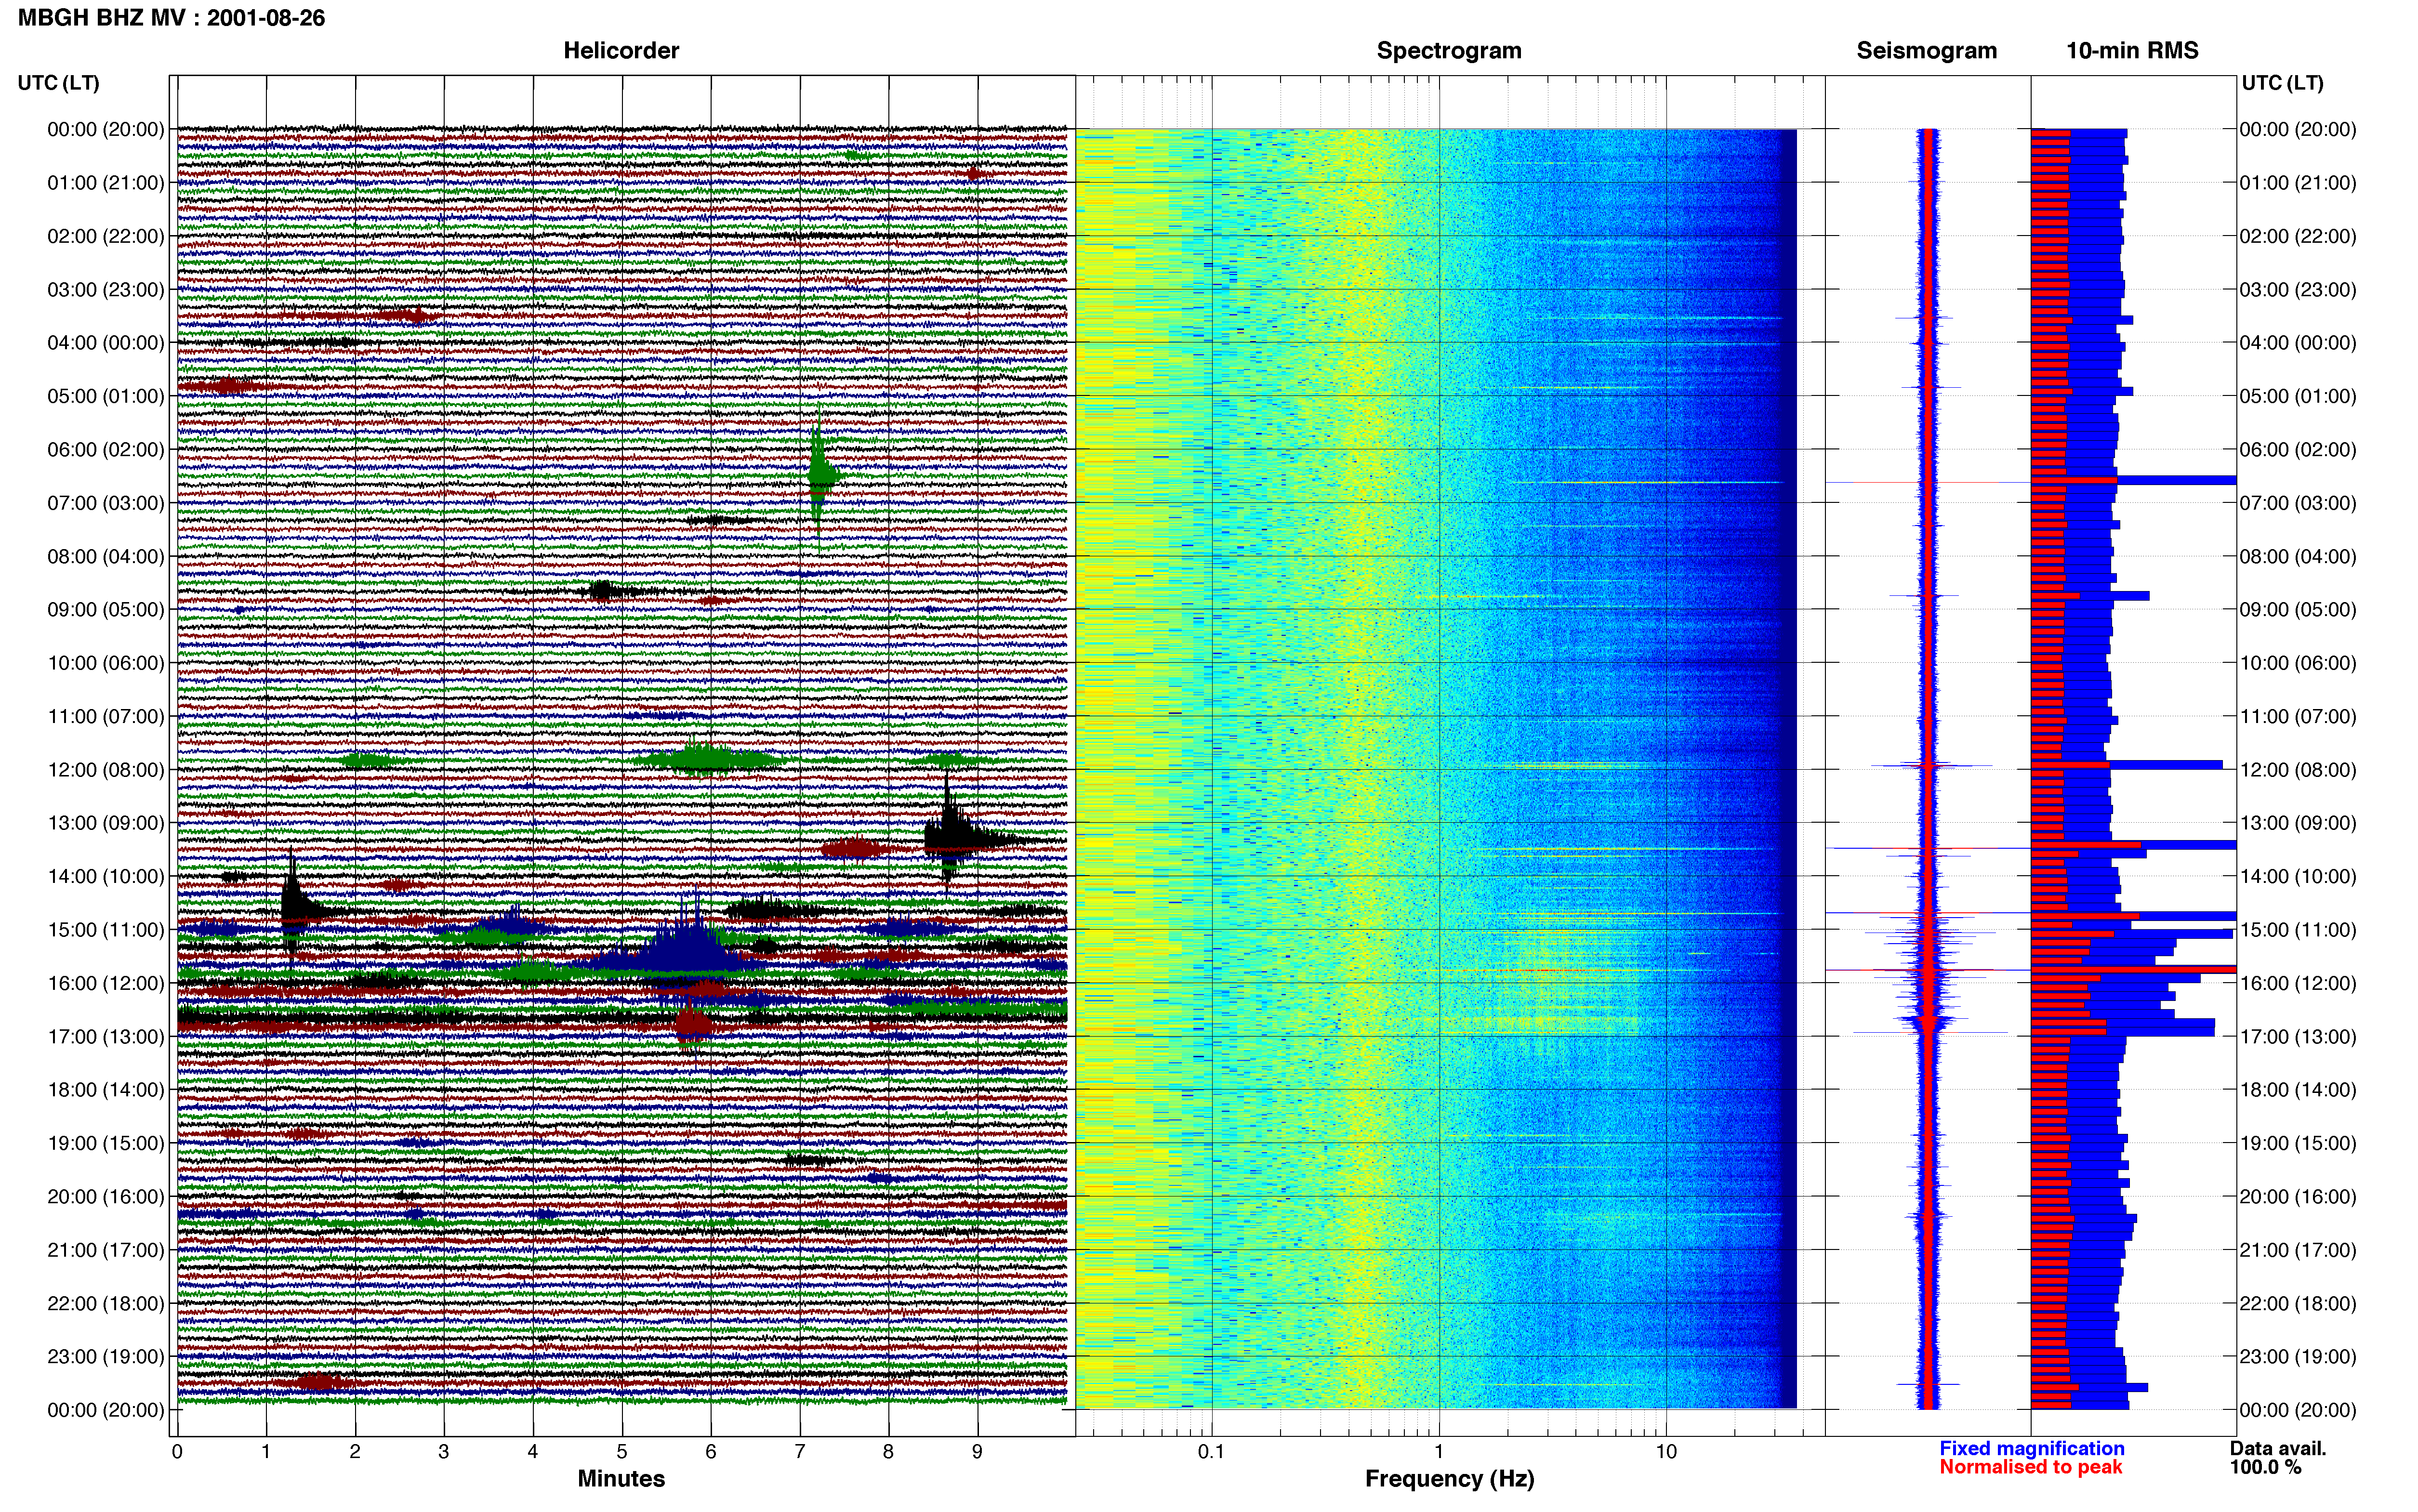The height and width of the screenshot is (1512, 2418).
Task: Click the Spectrogram panel heading
Action: 1449,51
